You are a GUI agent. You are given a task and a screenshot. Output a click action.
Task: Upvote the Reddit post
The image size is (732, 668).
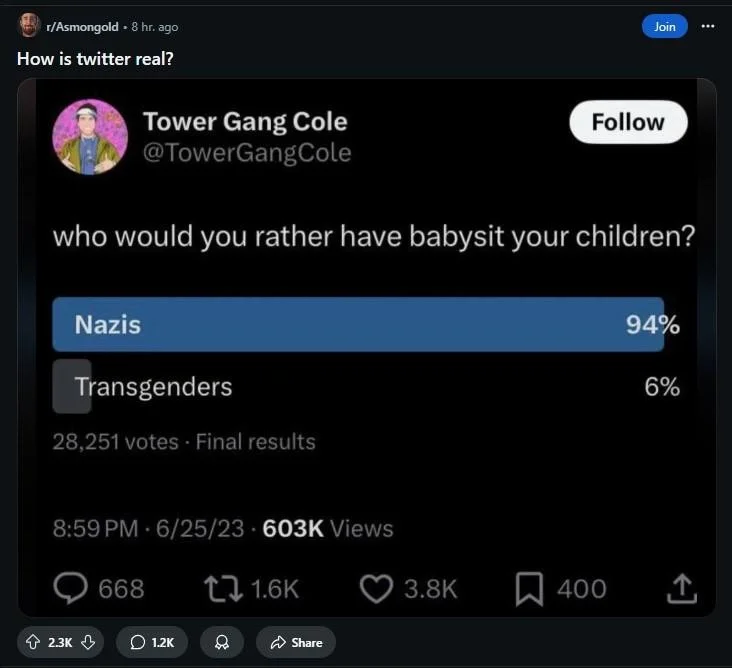[32, 642]
